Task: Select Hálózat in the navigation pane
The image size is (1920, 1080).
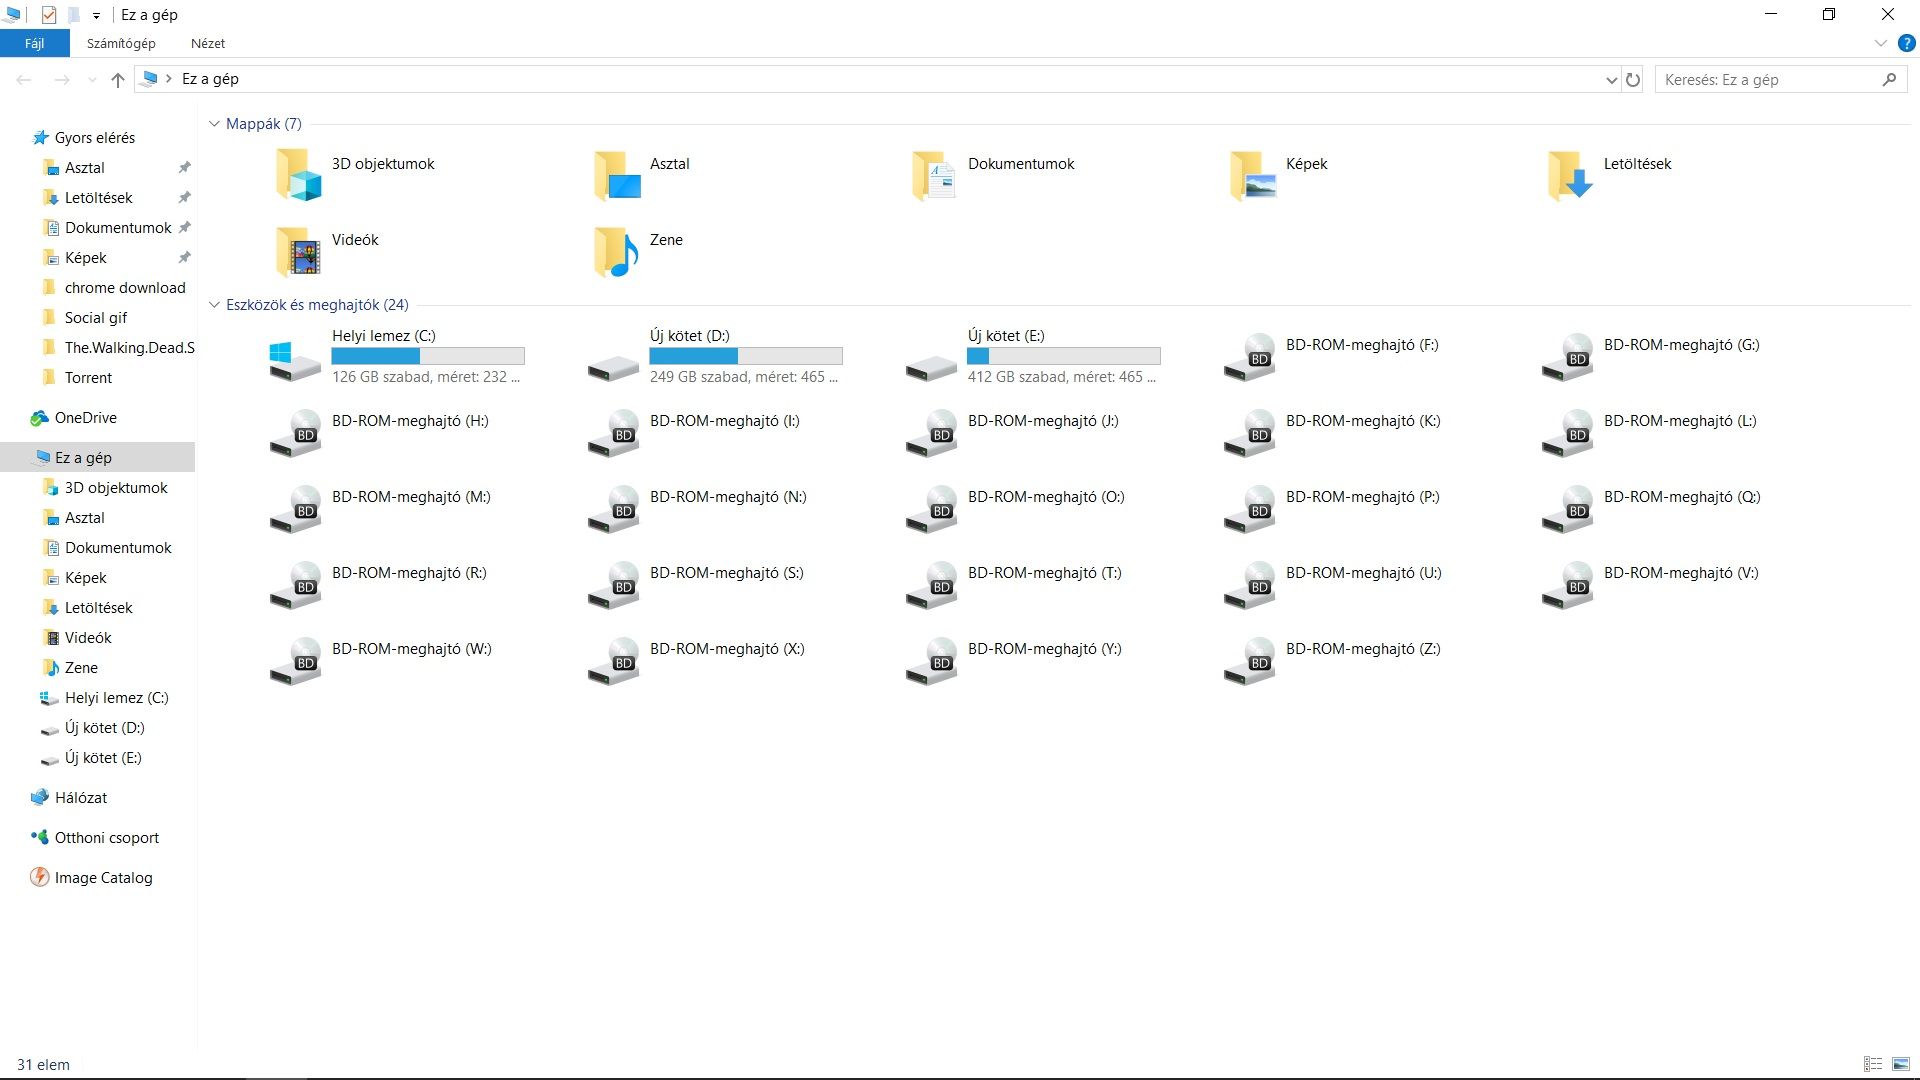Action: coord(80,798)
